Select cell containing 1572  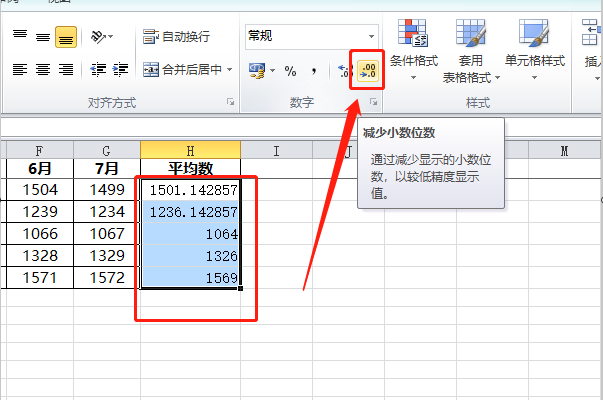click(107, 277)
